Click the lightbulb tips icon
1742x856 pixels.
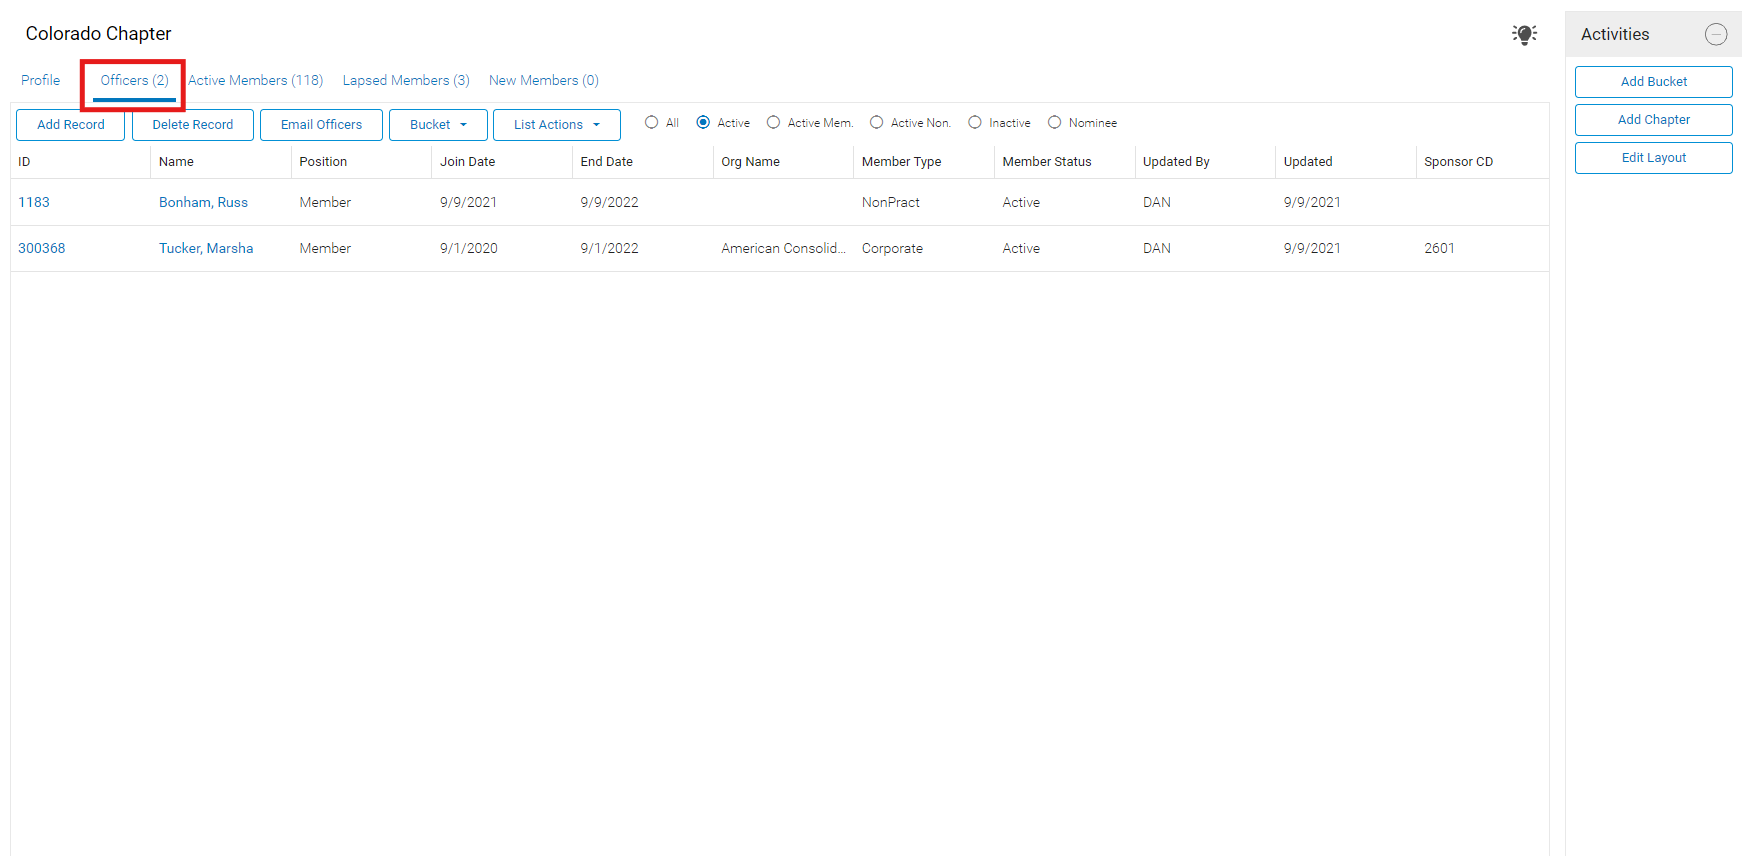(x=1524, y=35)
